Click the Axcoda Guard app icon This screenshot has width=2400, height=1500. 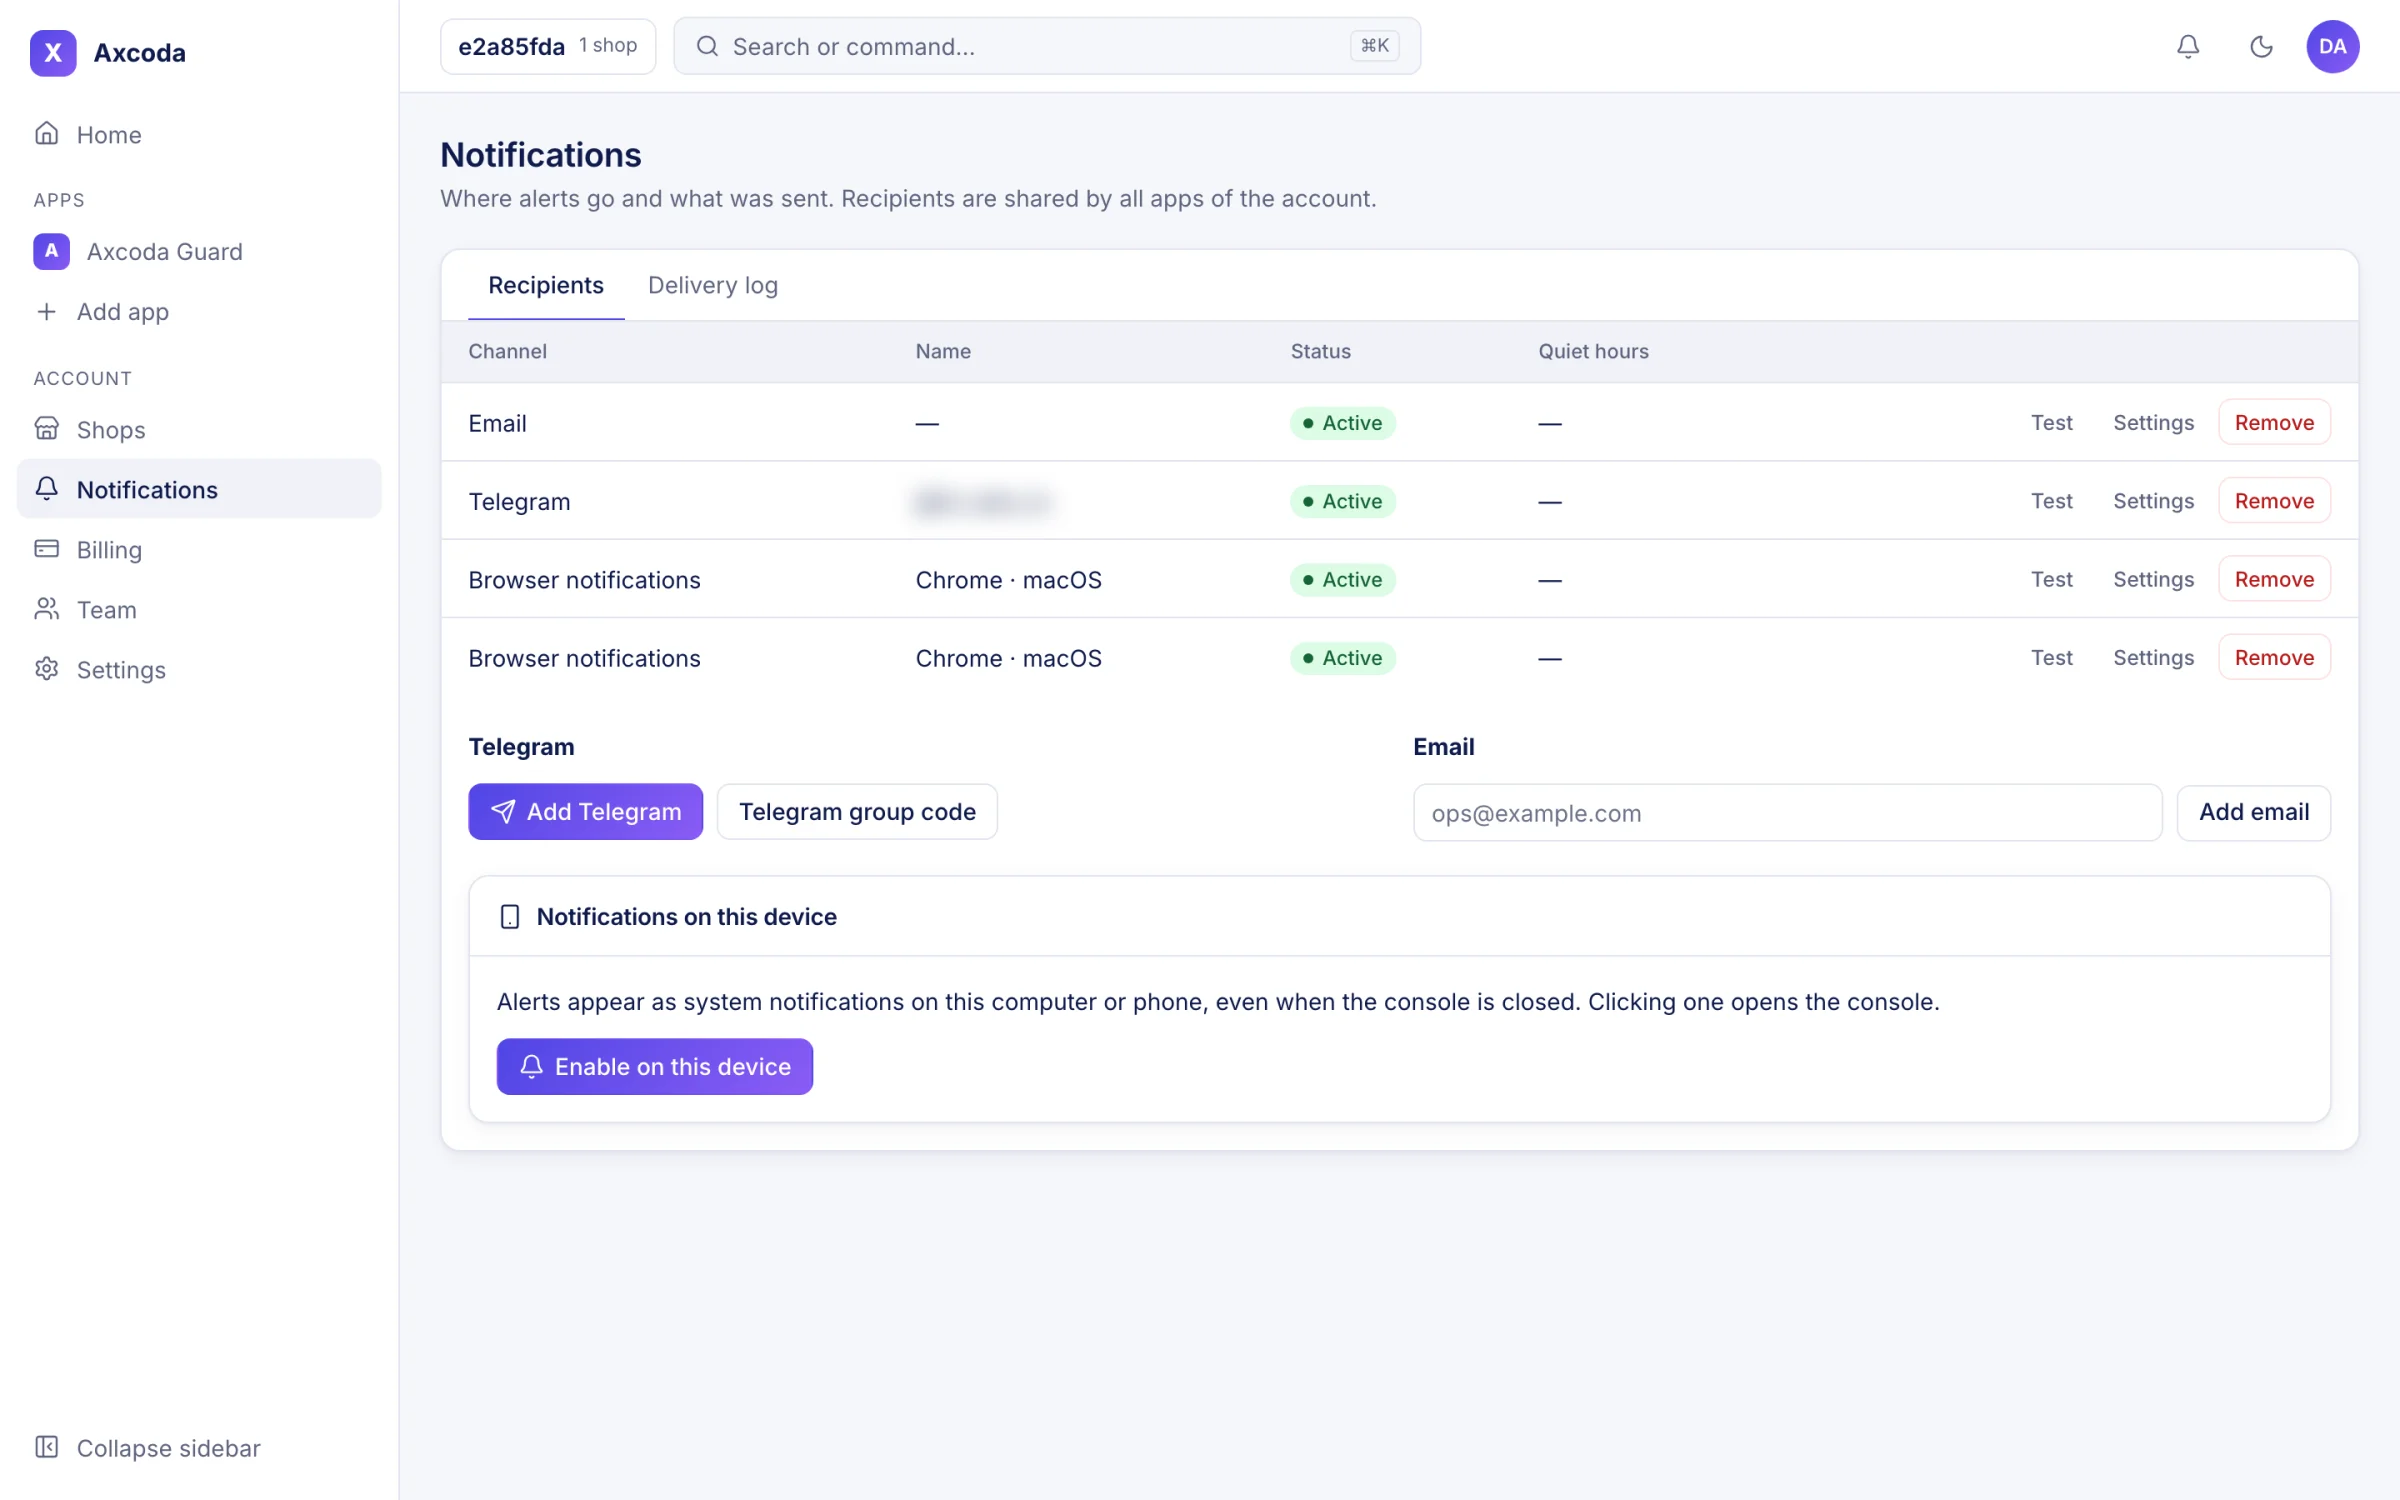point(52,251)
